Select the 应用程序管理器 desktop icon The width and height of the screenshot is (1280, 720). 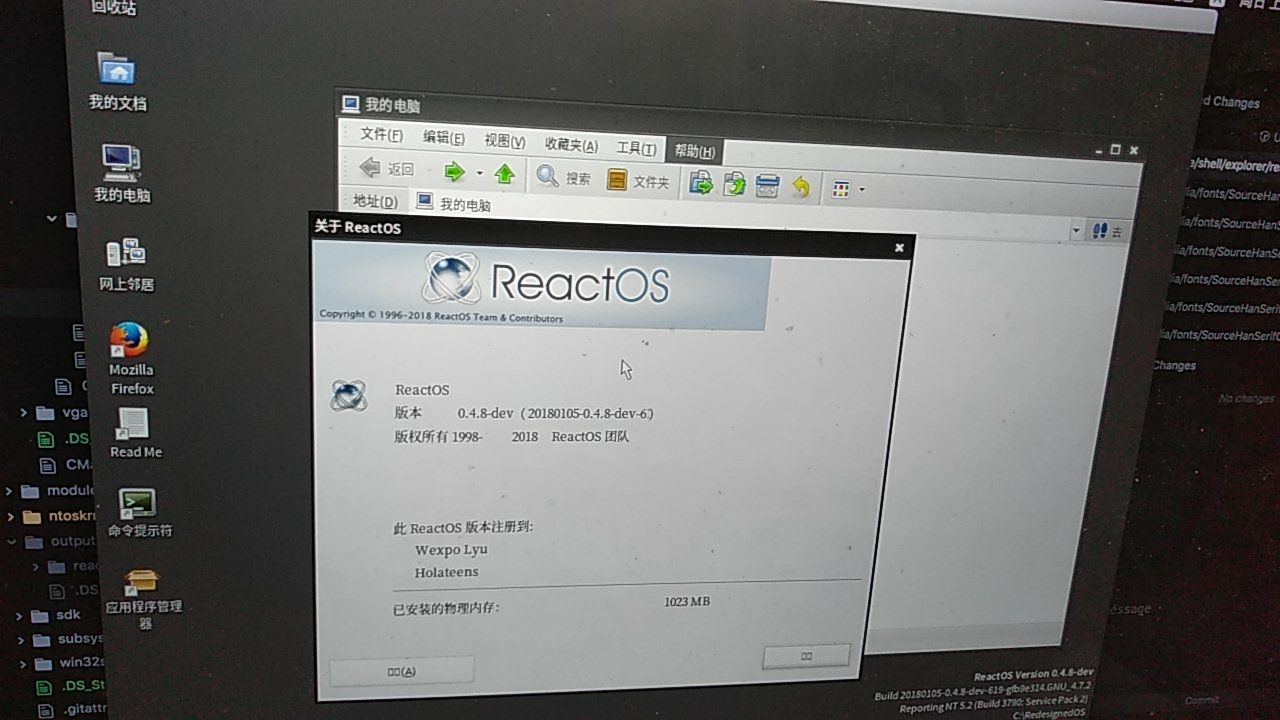(145, 599)
